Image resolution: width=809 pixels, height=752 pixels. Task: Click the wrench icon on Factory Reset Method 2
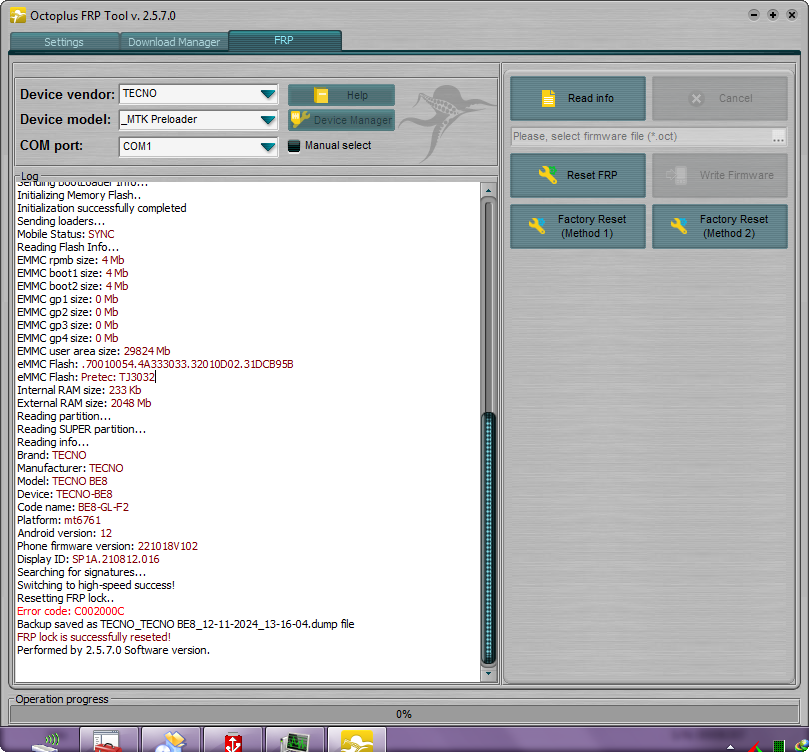[678, 225]
